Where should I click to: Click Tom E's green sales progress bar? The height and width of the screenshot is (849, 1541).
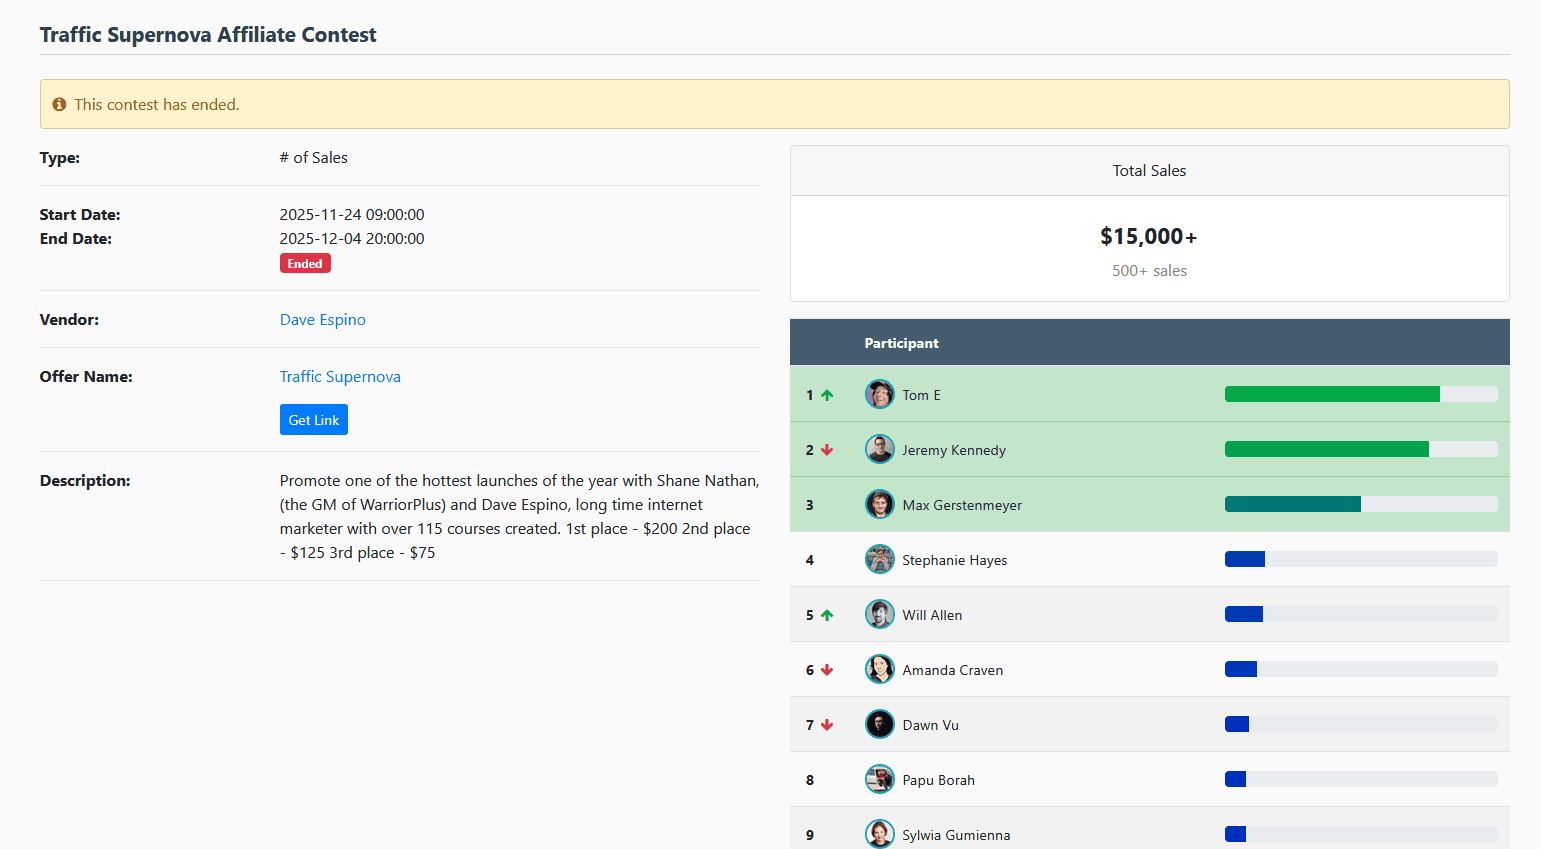coord(1331,395)
